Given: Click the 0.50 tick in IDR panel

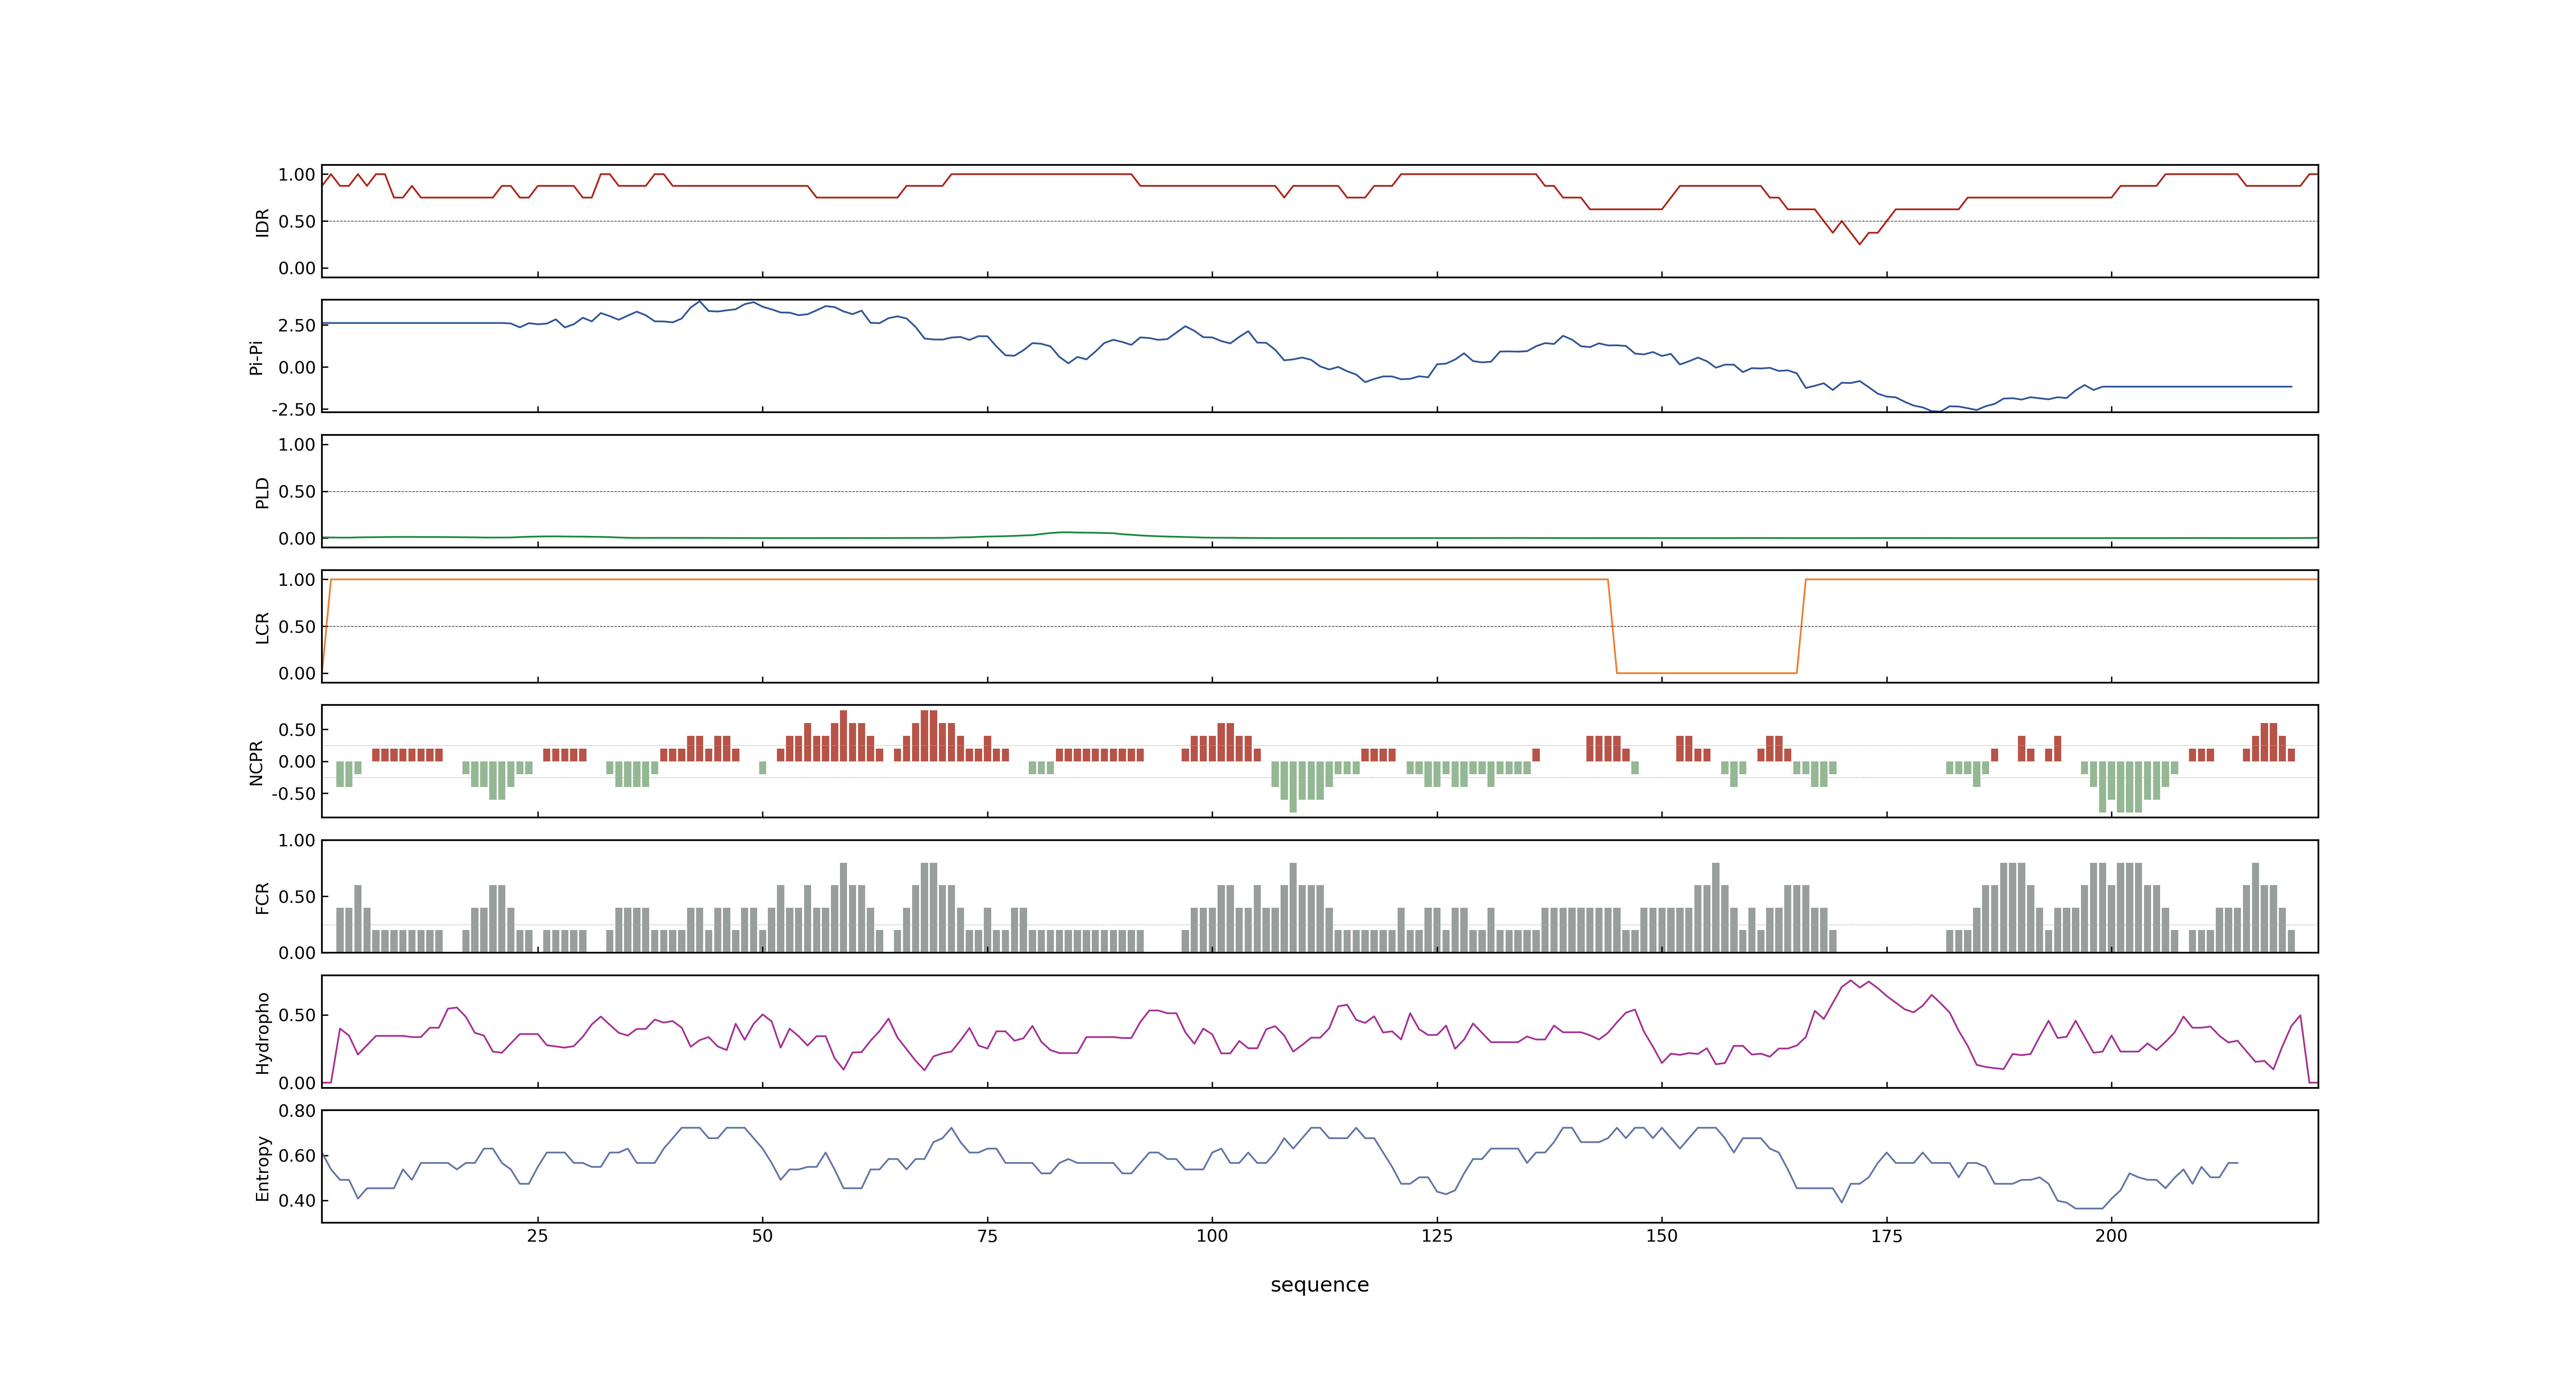Looking at the screenshot, I should [297, 222].
